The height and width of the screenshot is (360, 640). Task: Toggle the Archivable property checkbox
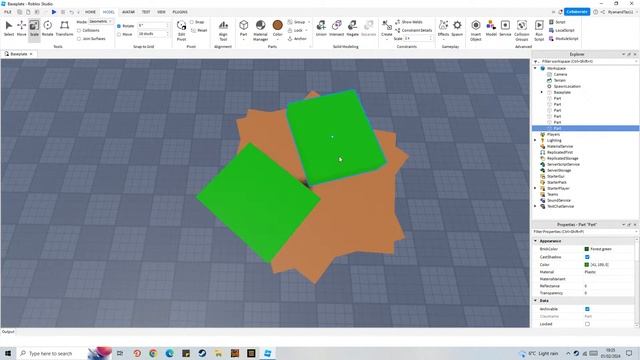(x=587, y=309)
